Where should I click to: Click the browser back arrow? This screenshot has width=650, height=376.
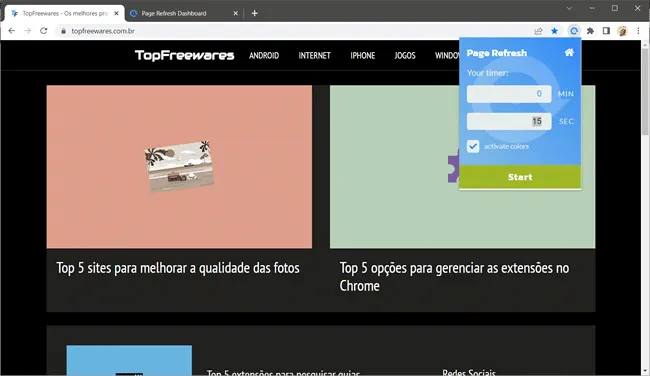(12, 31)
